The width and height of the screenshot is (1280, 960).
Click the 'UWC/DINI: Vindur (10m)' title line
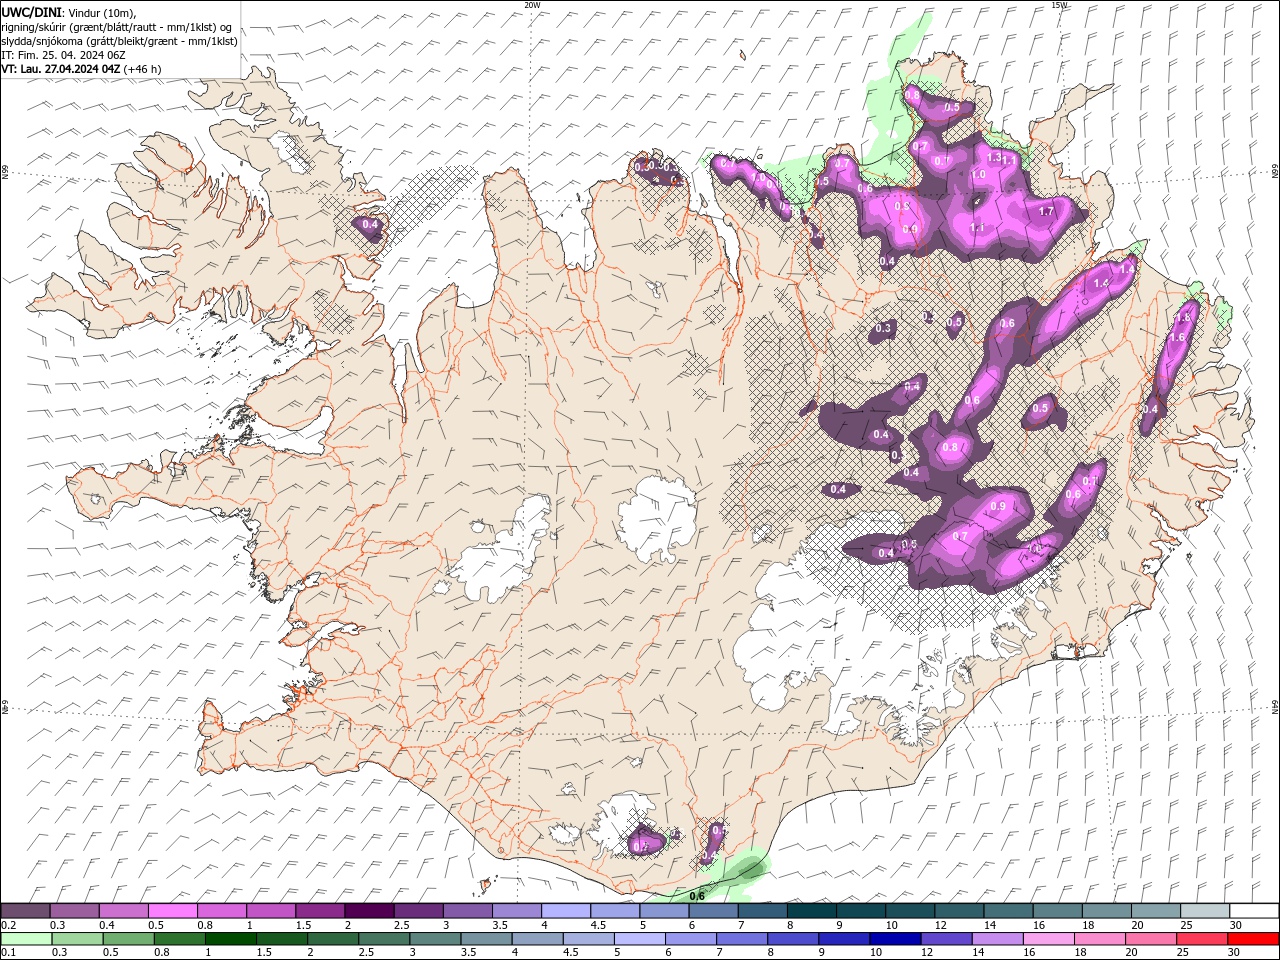coord(69,12)
